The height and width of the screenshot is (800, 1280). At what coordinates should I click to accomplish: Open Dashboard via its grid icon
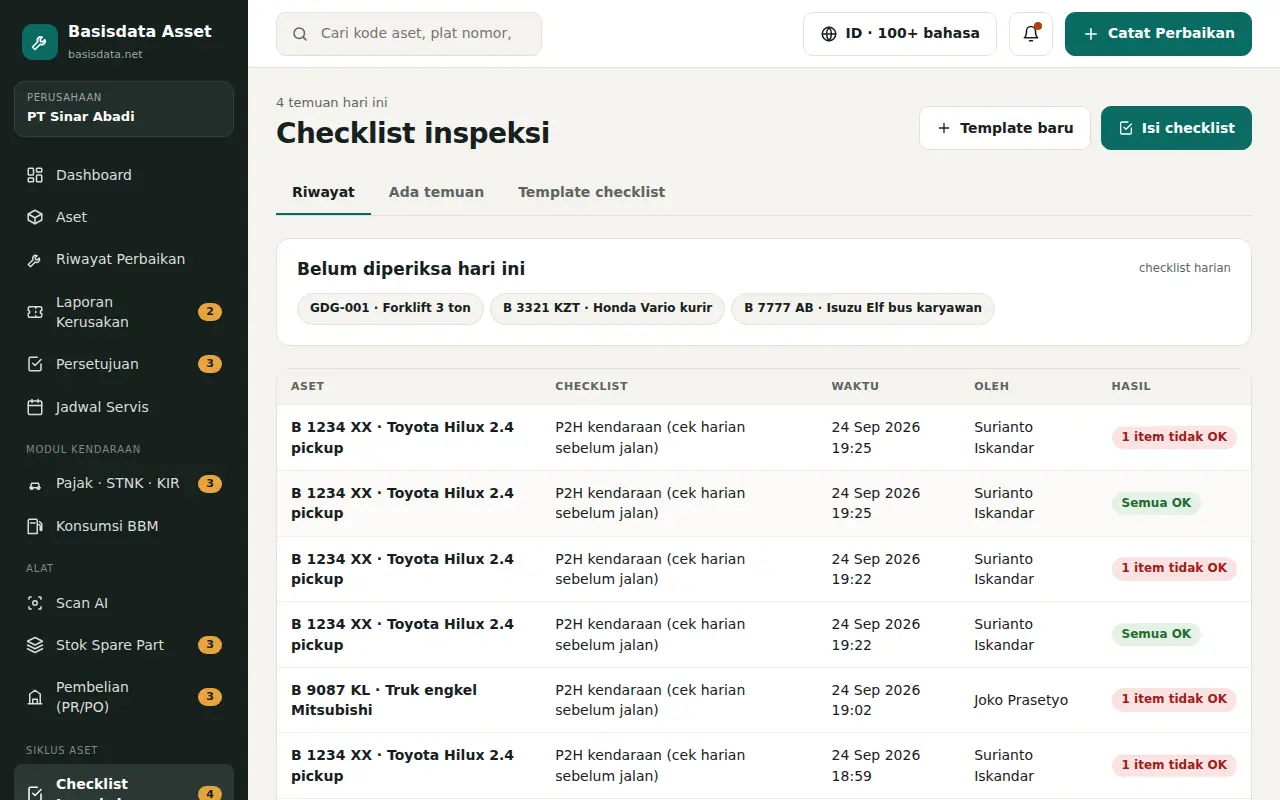35,175
